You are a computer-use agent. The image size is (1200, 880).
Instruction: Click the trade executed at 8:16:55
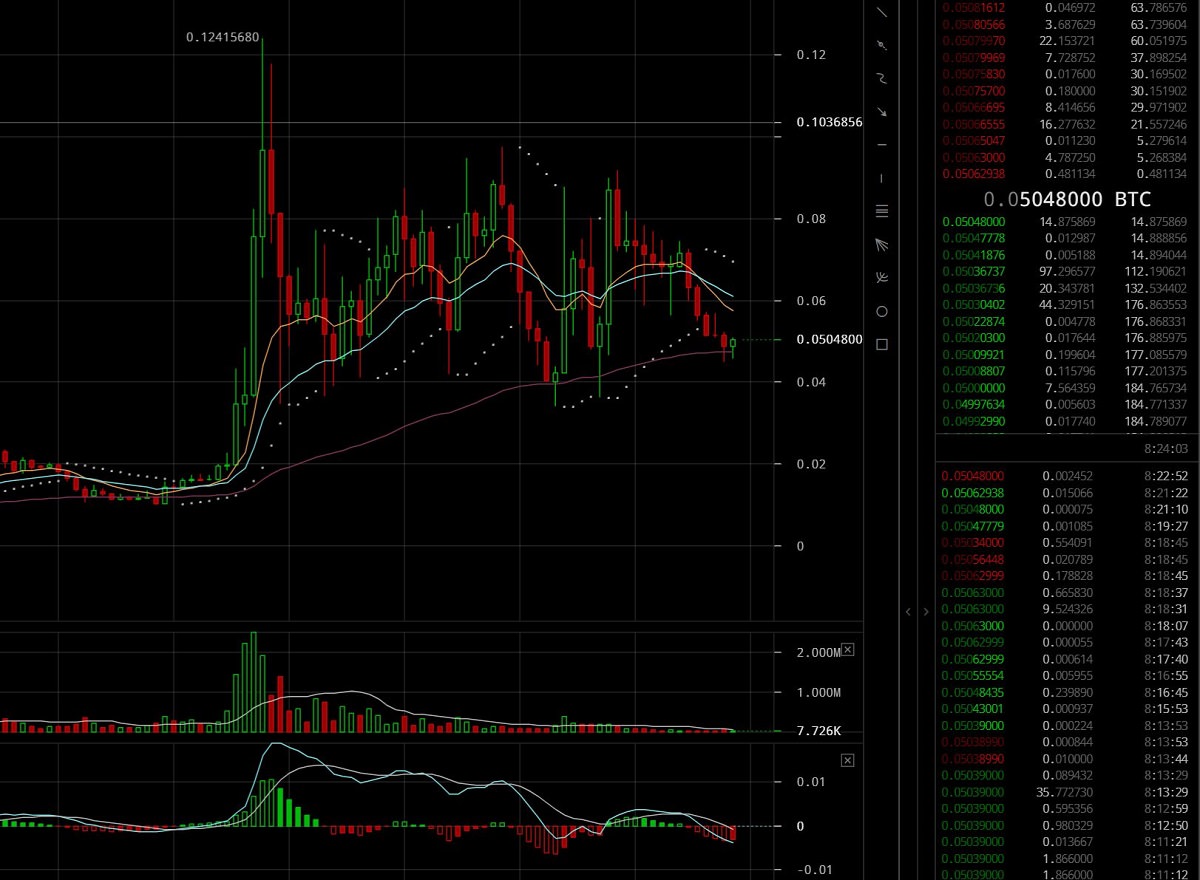(x=1067, y=675)
